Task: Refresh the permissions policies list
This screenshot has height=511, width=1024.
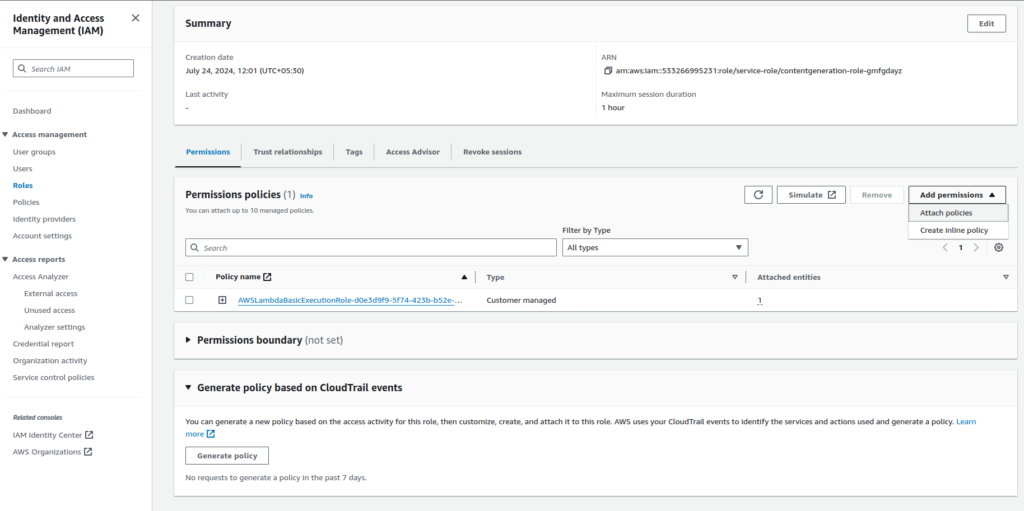Action: pos(758,195)
